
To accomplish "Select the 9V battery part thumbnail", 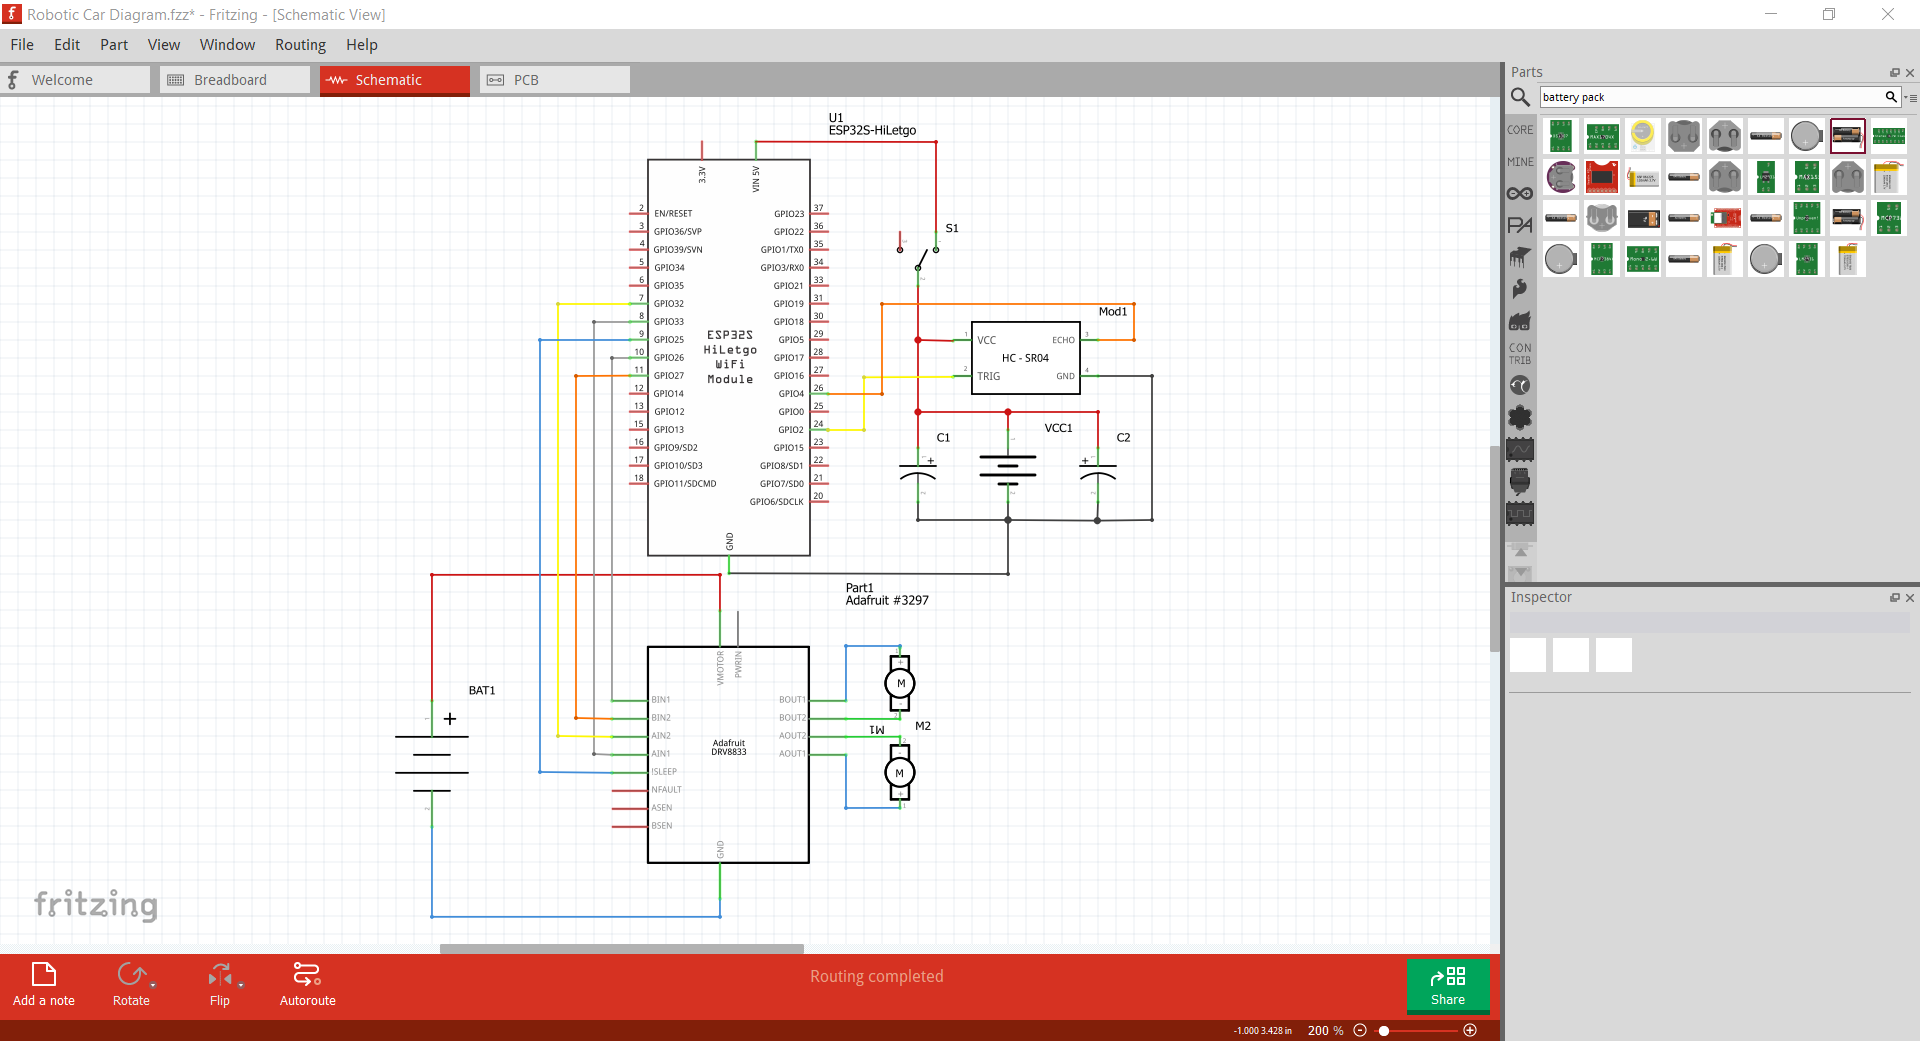I will click(1643, 218).
